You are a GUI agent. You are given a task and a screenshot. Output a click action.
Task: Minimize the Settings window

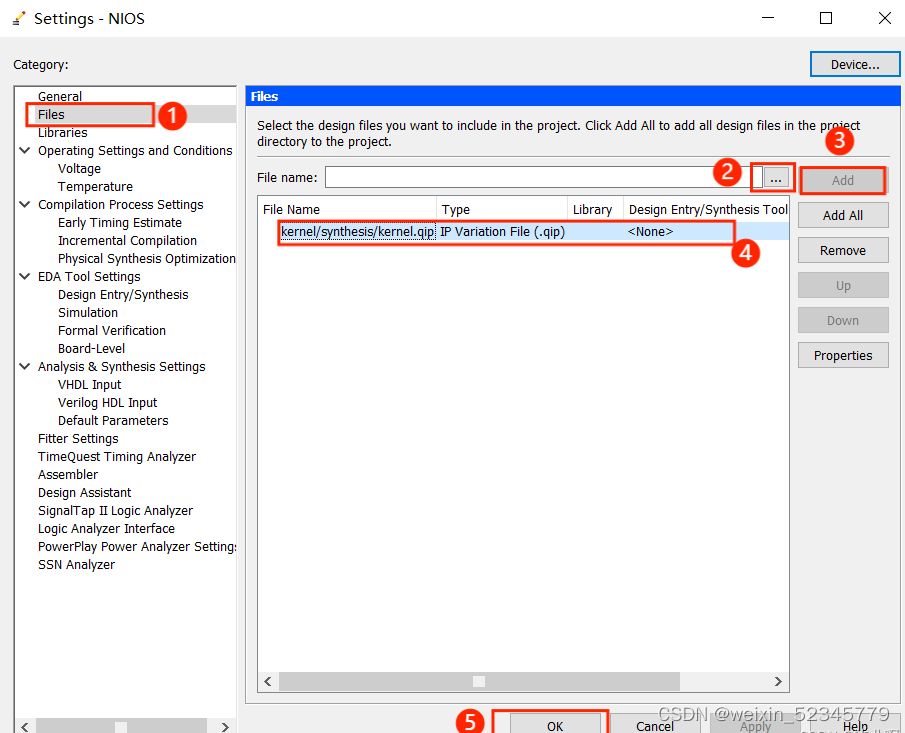768,18
